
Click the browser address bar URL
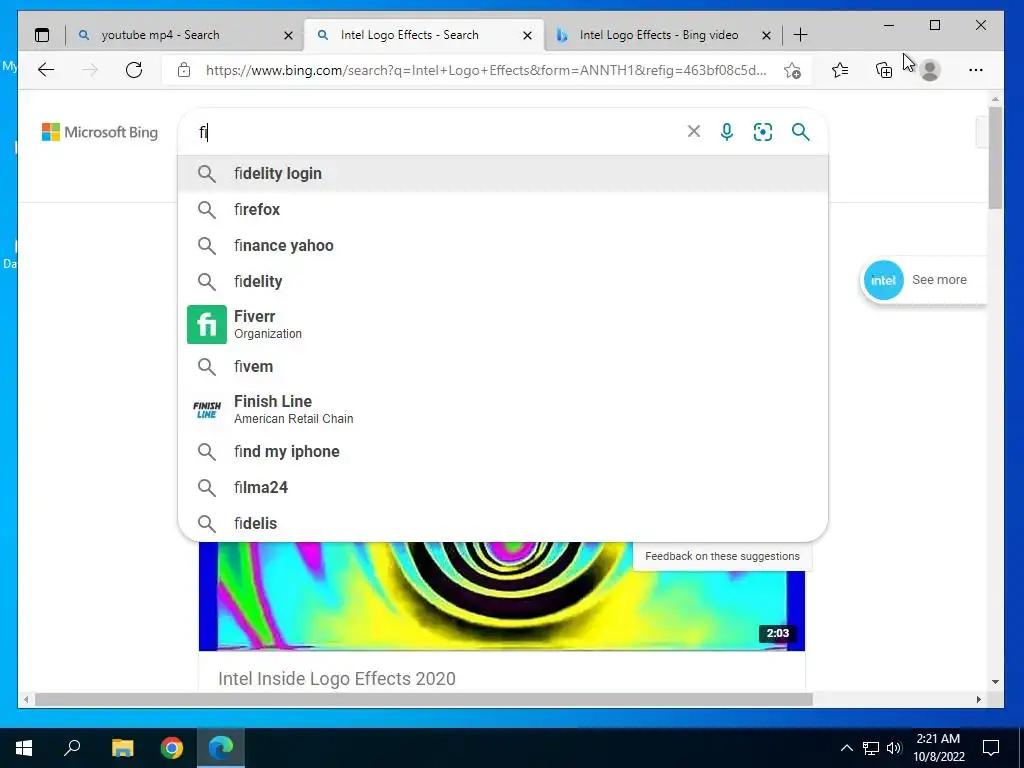click(x=486, y=70)
